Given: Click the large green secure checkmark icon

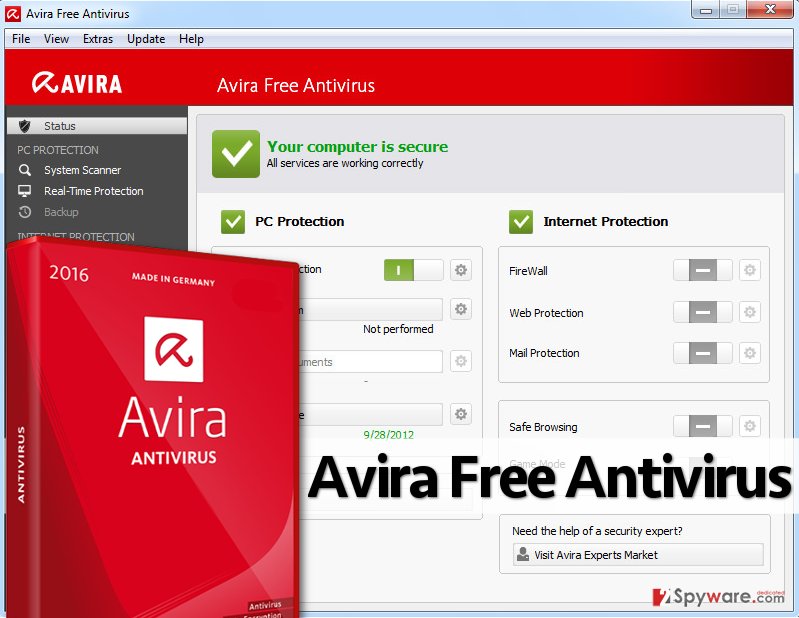Looking at the screenshot, I should (x=236, y=154).
